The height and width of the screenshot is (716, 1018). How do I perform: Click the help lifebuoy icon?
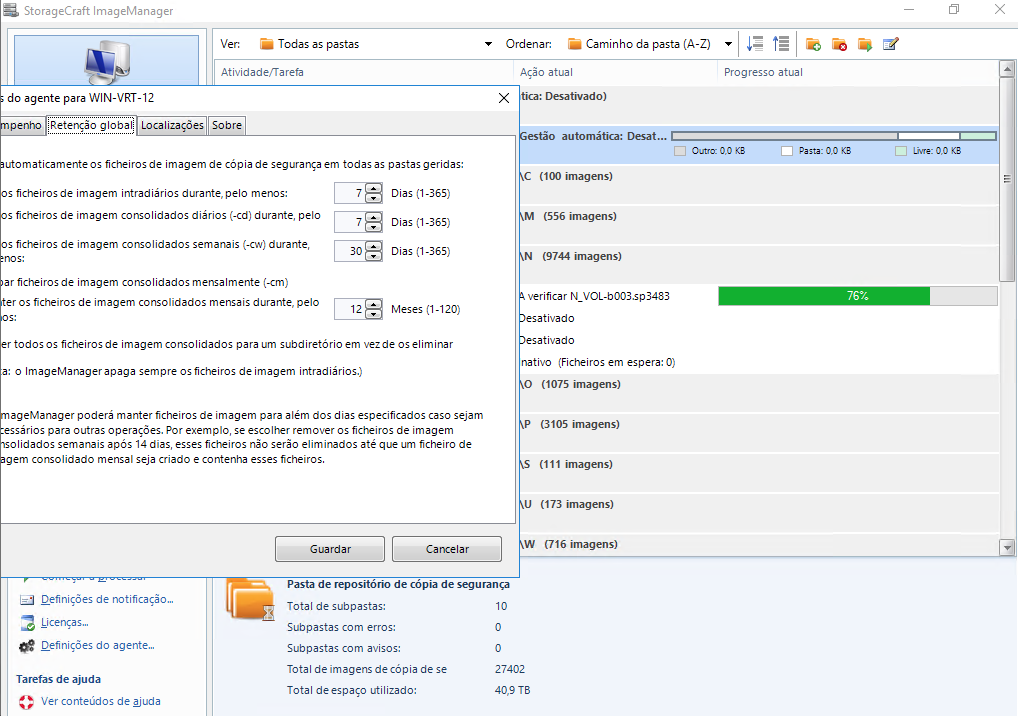click(26, 702)
